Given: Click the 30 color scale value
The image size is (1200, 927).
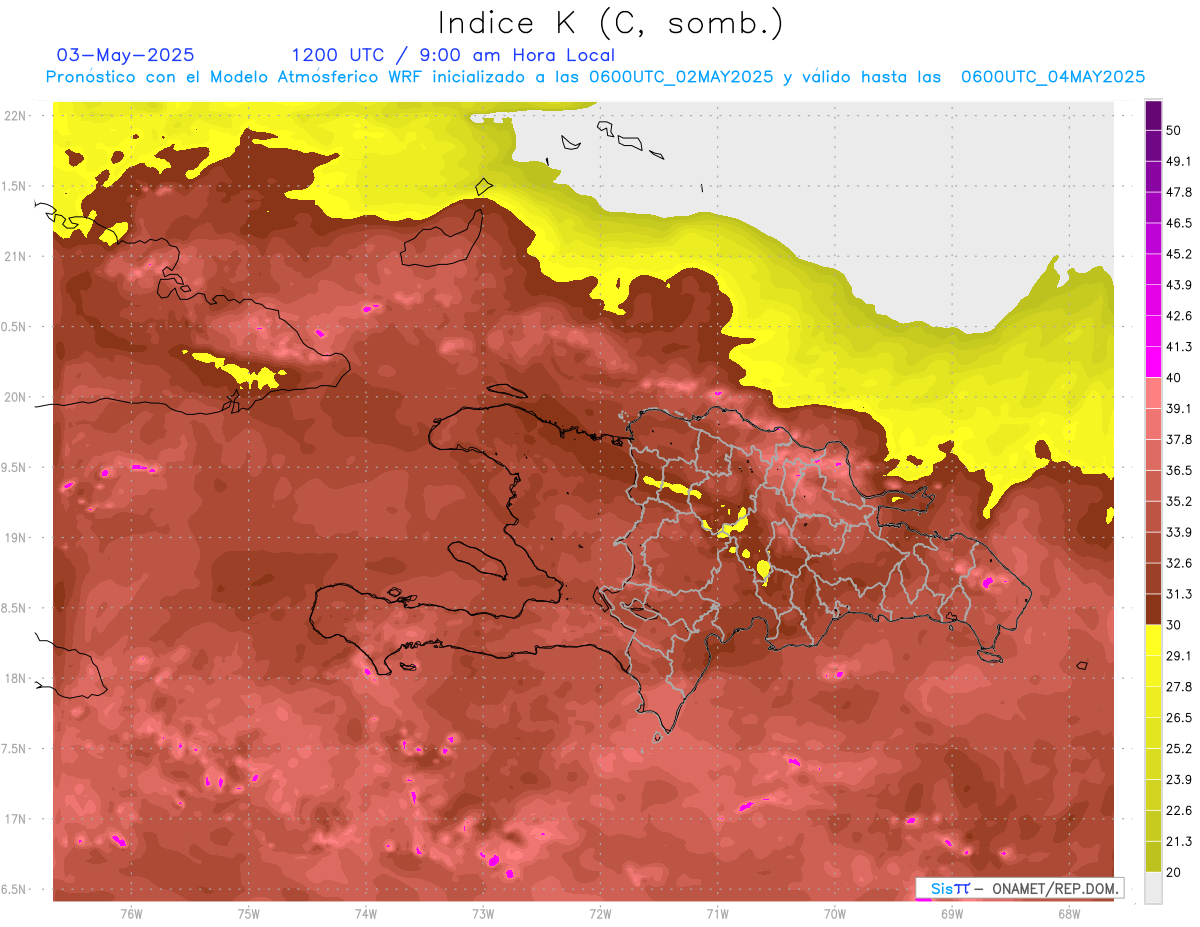Looking at the screenshot, I should click(1175, 625).
